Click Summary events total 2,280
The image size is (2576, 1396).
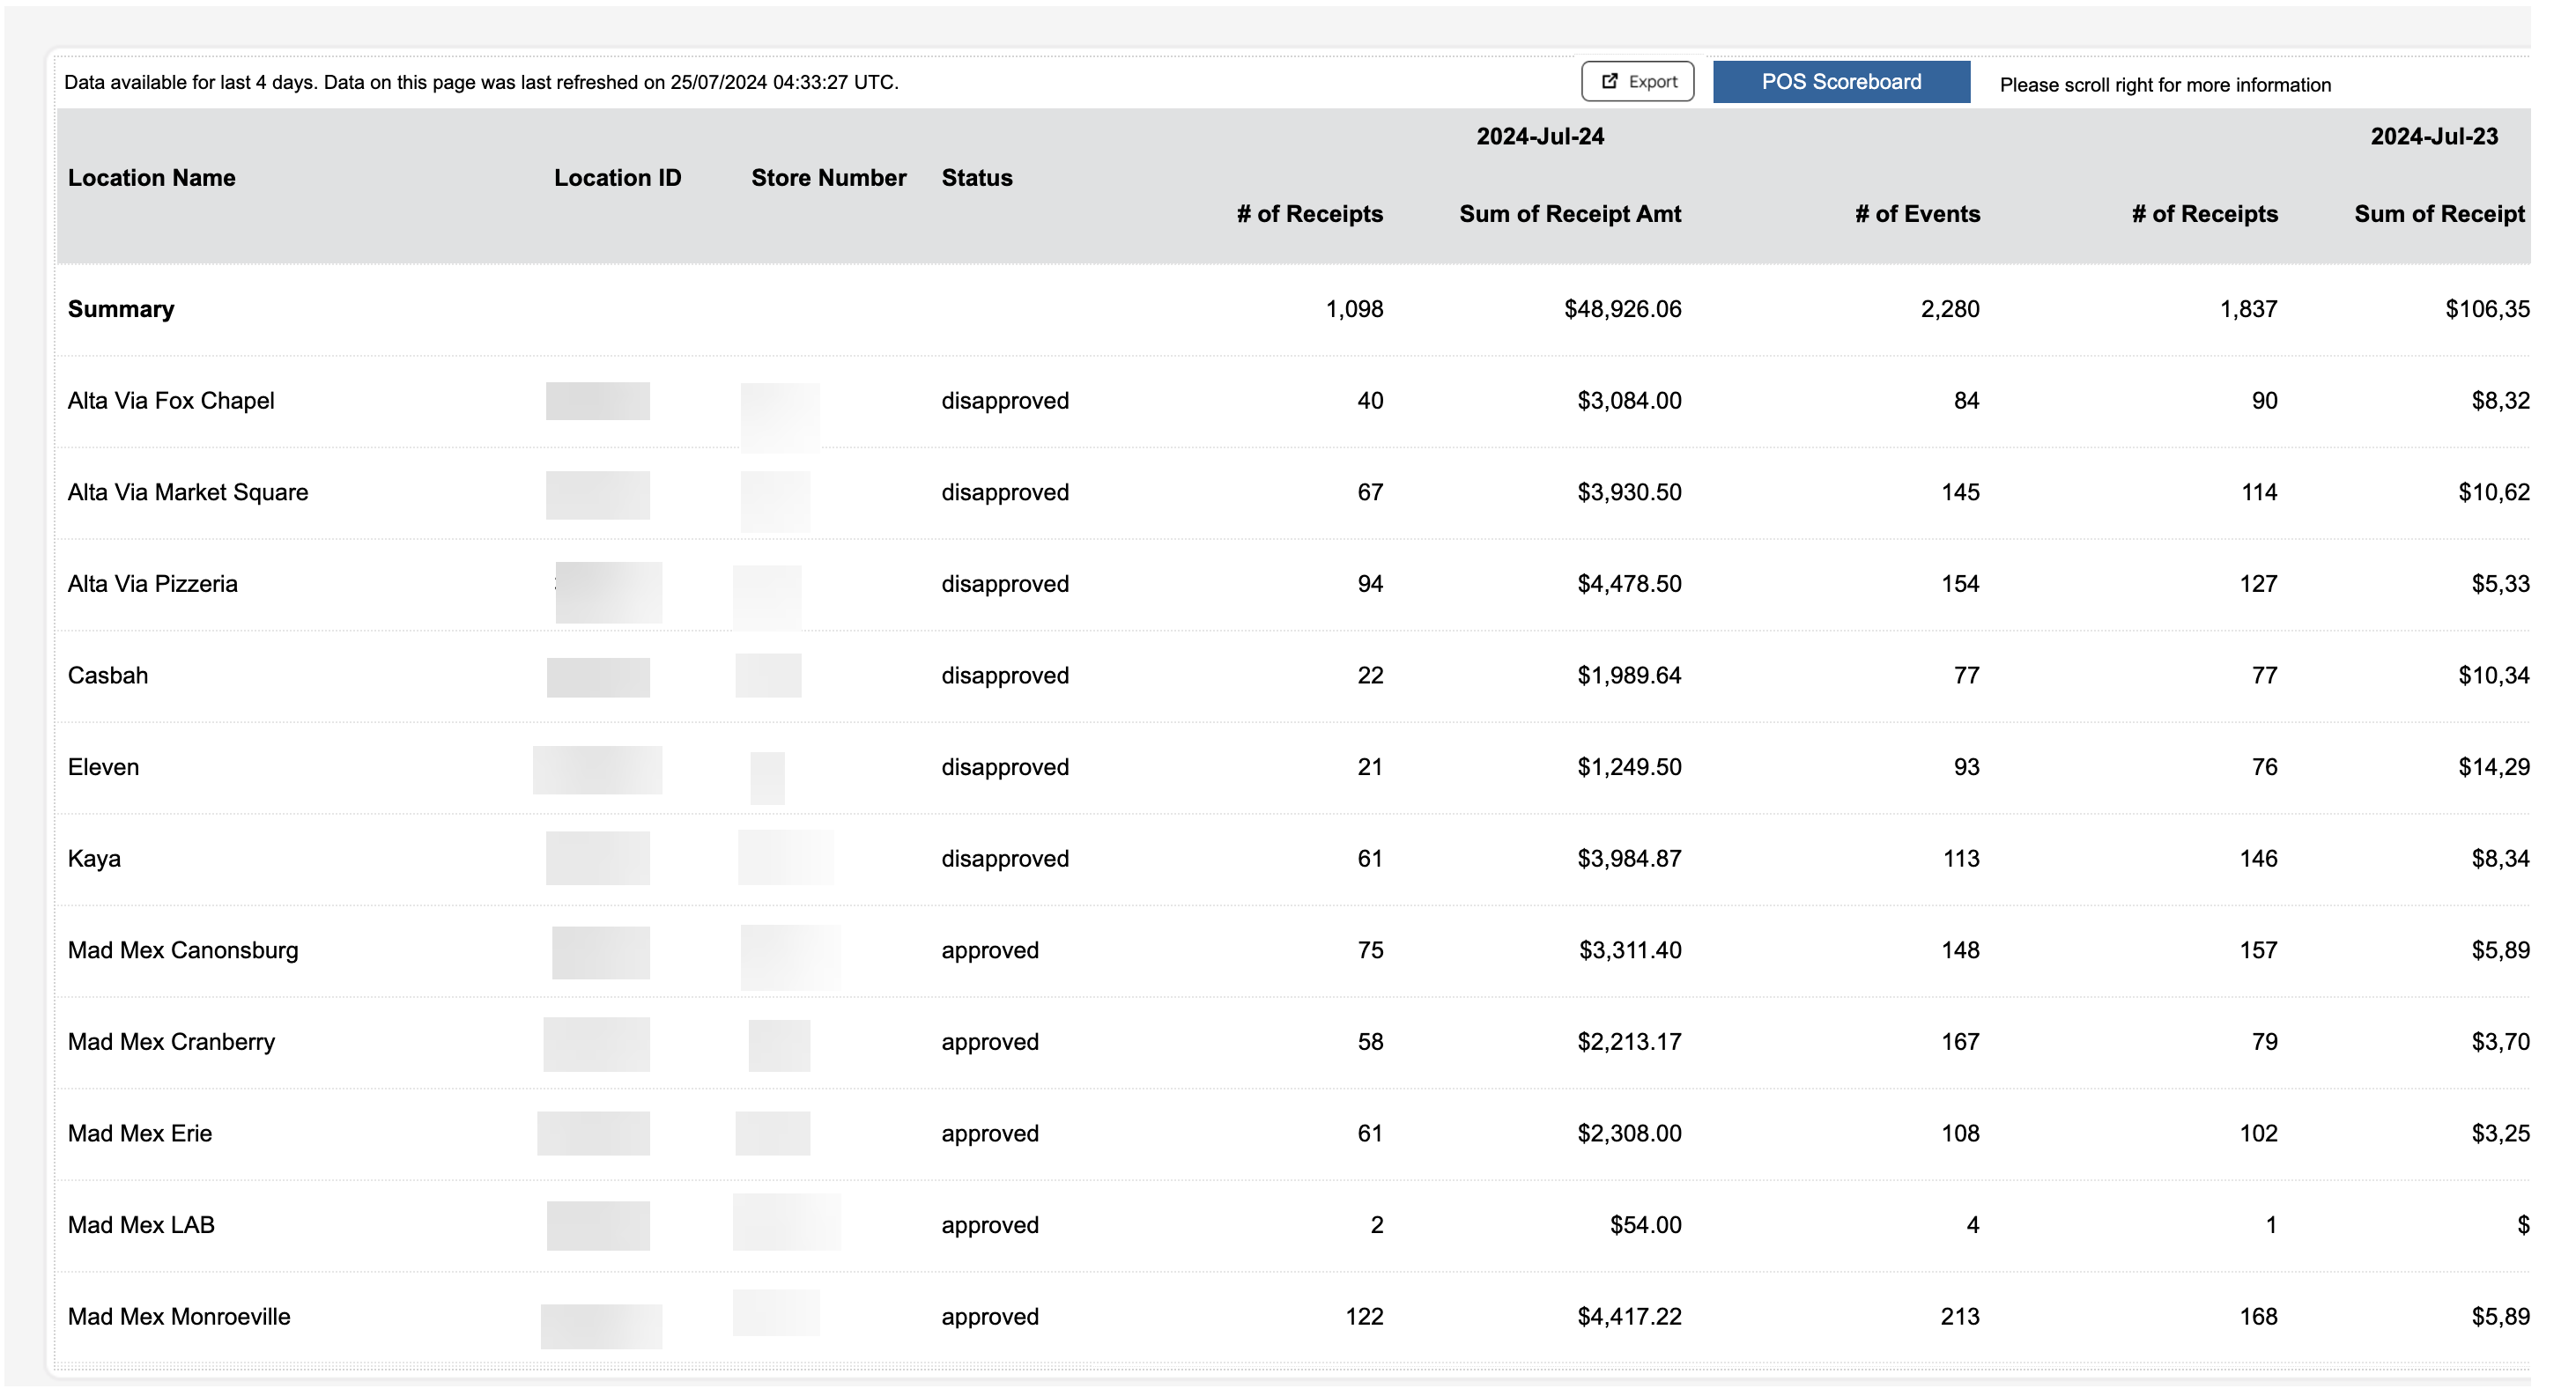[1950, 309]
